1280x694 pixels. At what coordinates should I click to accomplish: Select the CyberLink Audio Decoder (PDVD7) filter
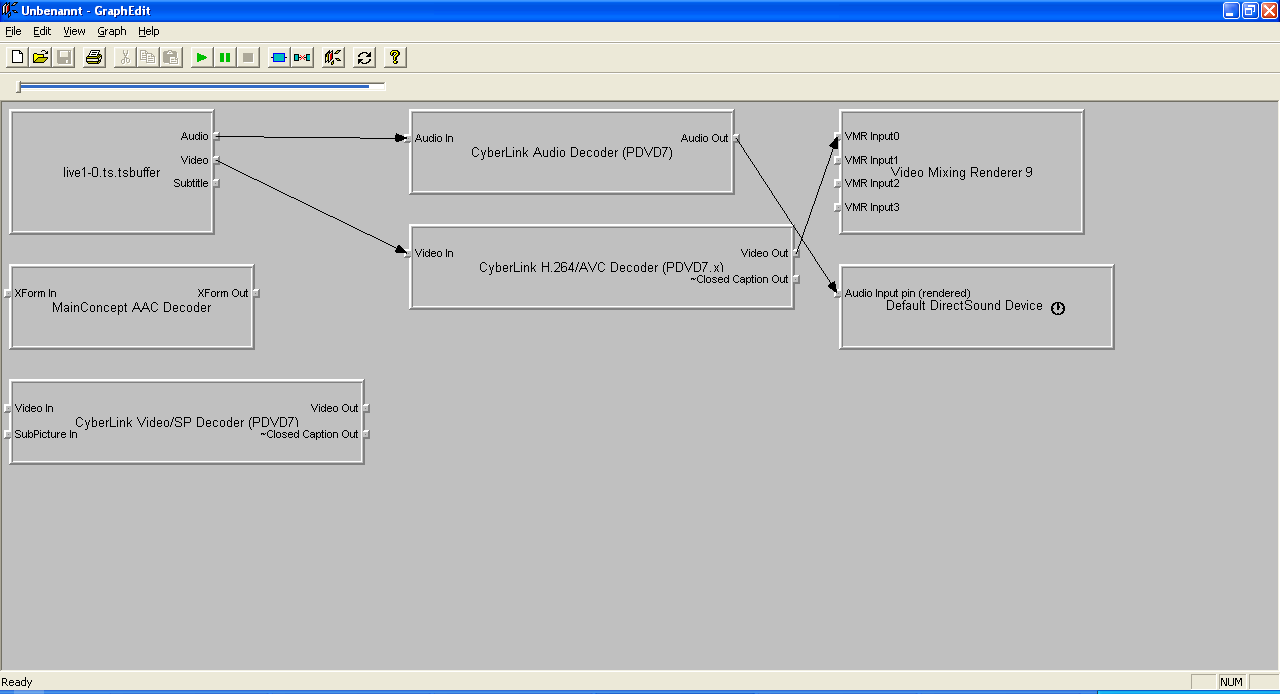tap(571, 153)
